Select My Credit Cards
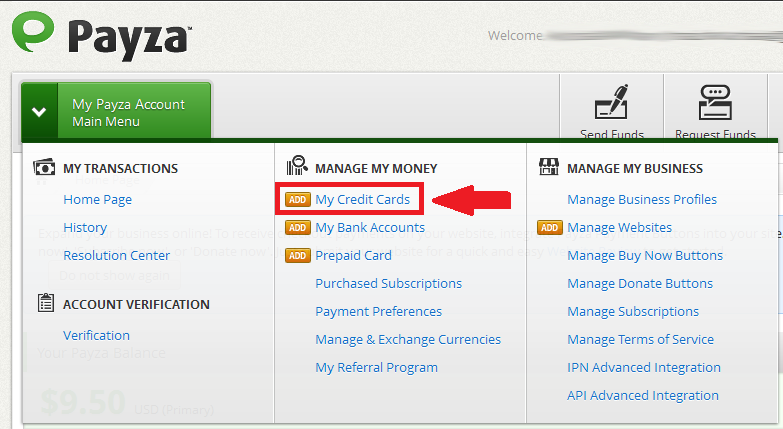 click(x=363, y=200)
